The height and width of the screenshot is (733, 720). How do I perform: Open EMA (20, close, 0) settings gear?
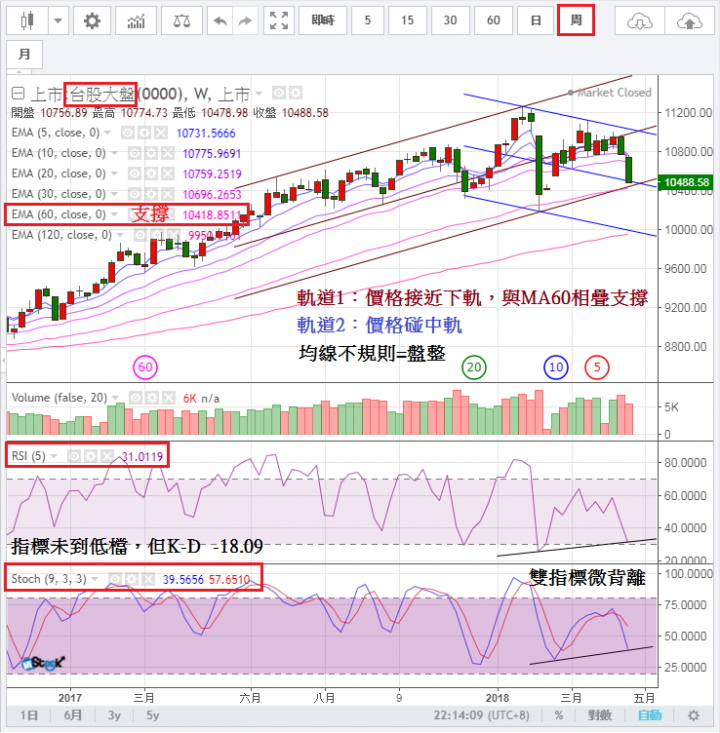[x=151, y=174]
